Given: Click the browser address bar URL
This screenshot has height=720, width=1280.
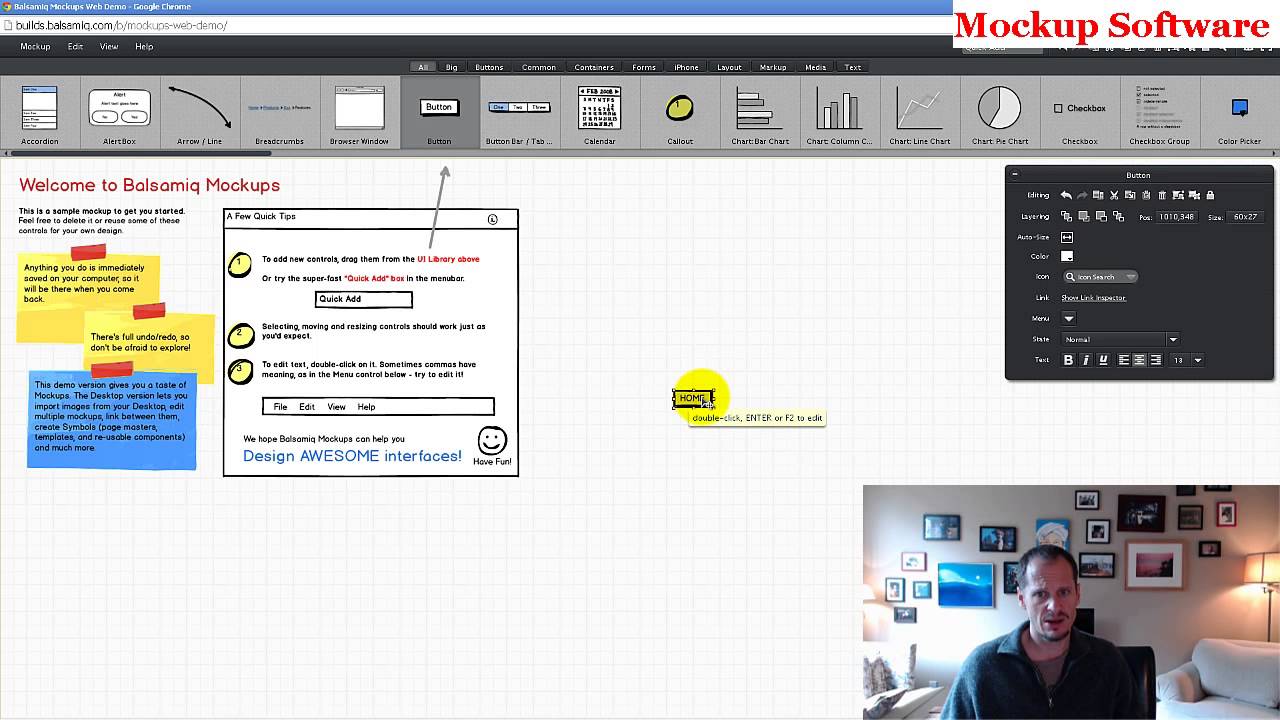Looking at the screenshot, I should tap(121, 25).
